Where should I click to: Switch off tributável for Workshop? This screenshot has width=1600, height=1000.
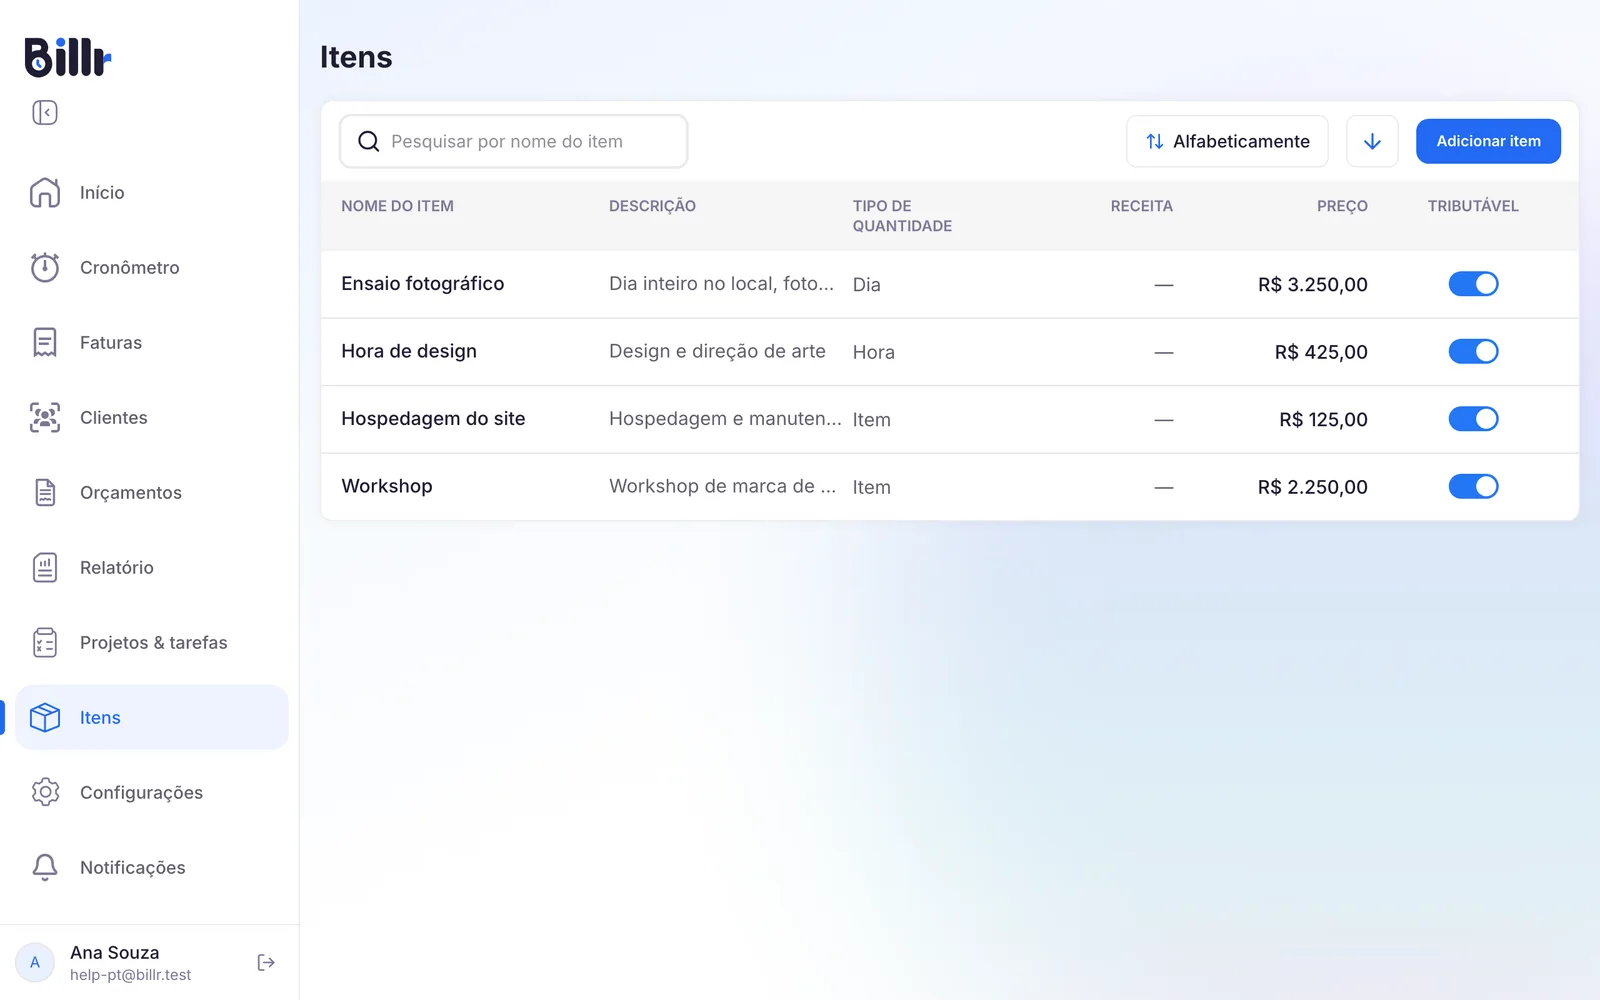[1473, 486]
